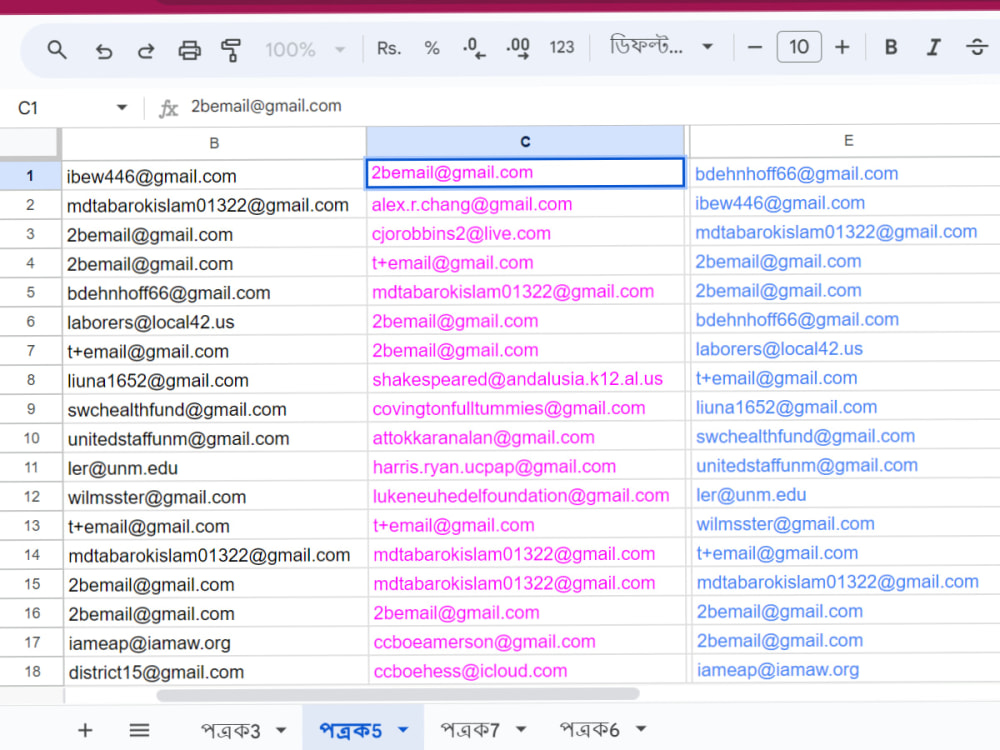Image resolution: width=1000 pixels, height=750 pixels.
Task: Toggle italic formatting
Action: [x=934, y=47]
